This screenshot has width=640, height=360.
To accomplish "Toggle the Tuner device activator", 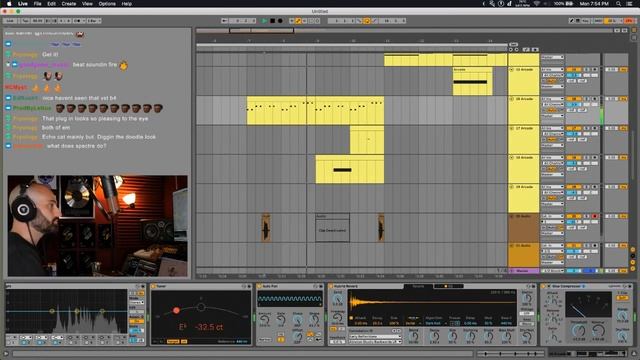I will 154,287.
